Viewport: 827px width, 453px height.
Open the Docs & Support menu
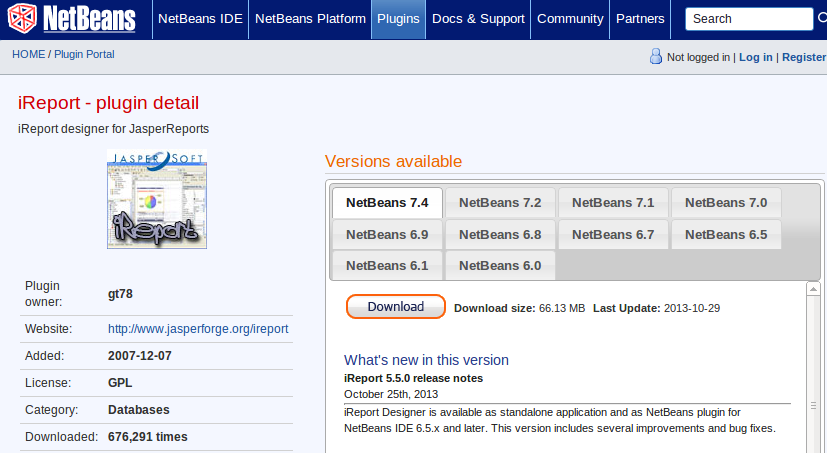point(478,19)
